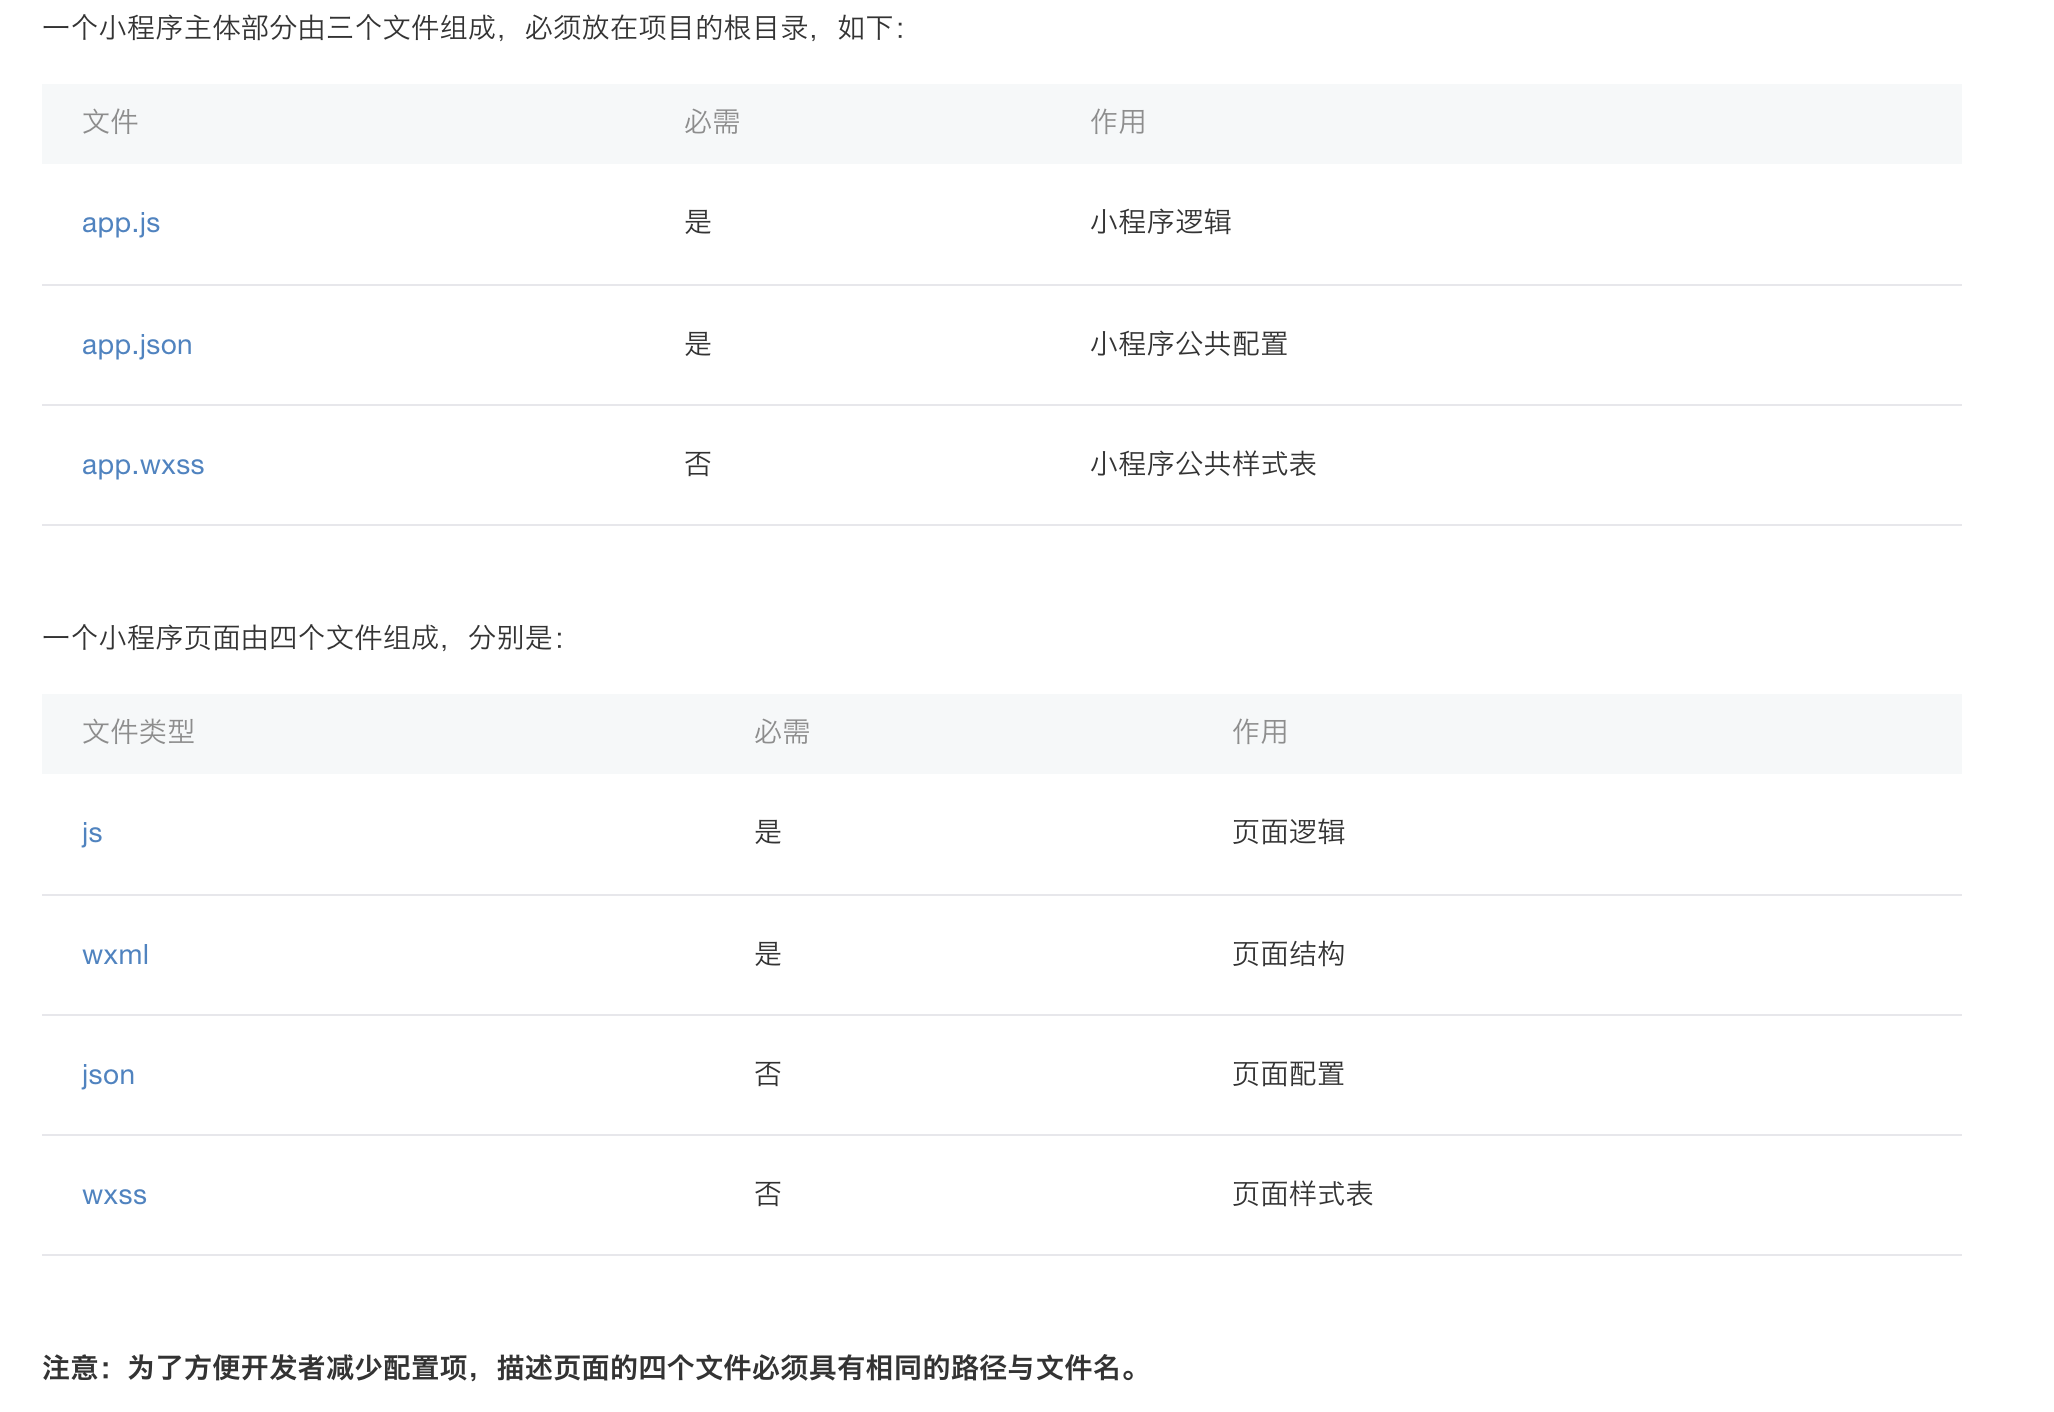Click the 必需 header in first table
This screenshot has width=2054, height=1412.
[711, 122]
